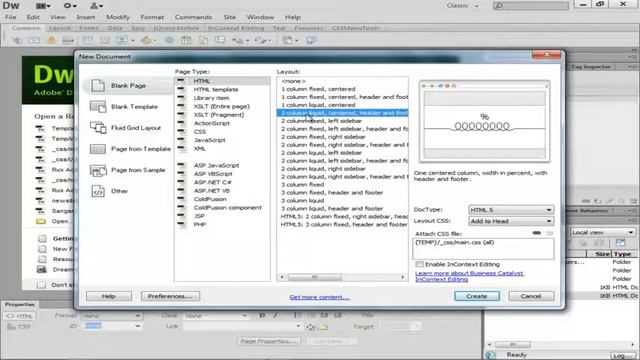640x360 pixels.
Task: Select XML page type
Action: click(200, 149)
